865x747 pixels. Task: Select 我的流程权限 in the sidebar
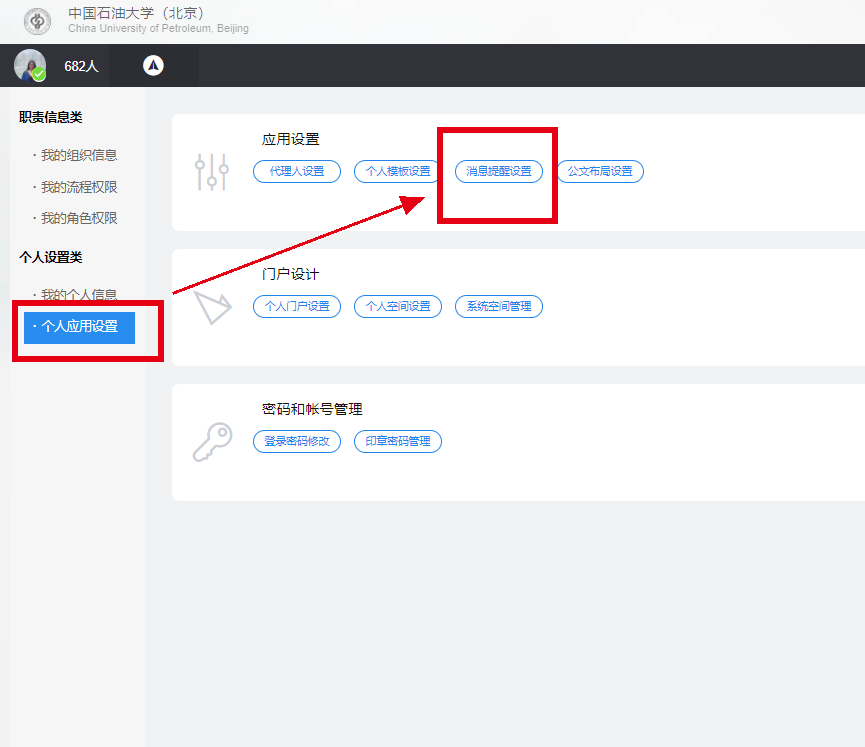[79, 187]
